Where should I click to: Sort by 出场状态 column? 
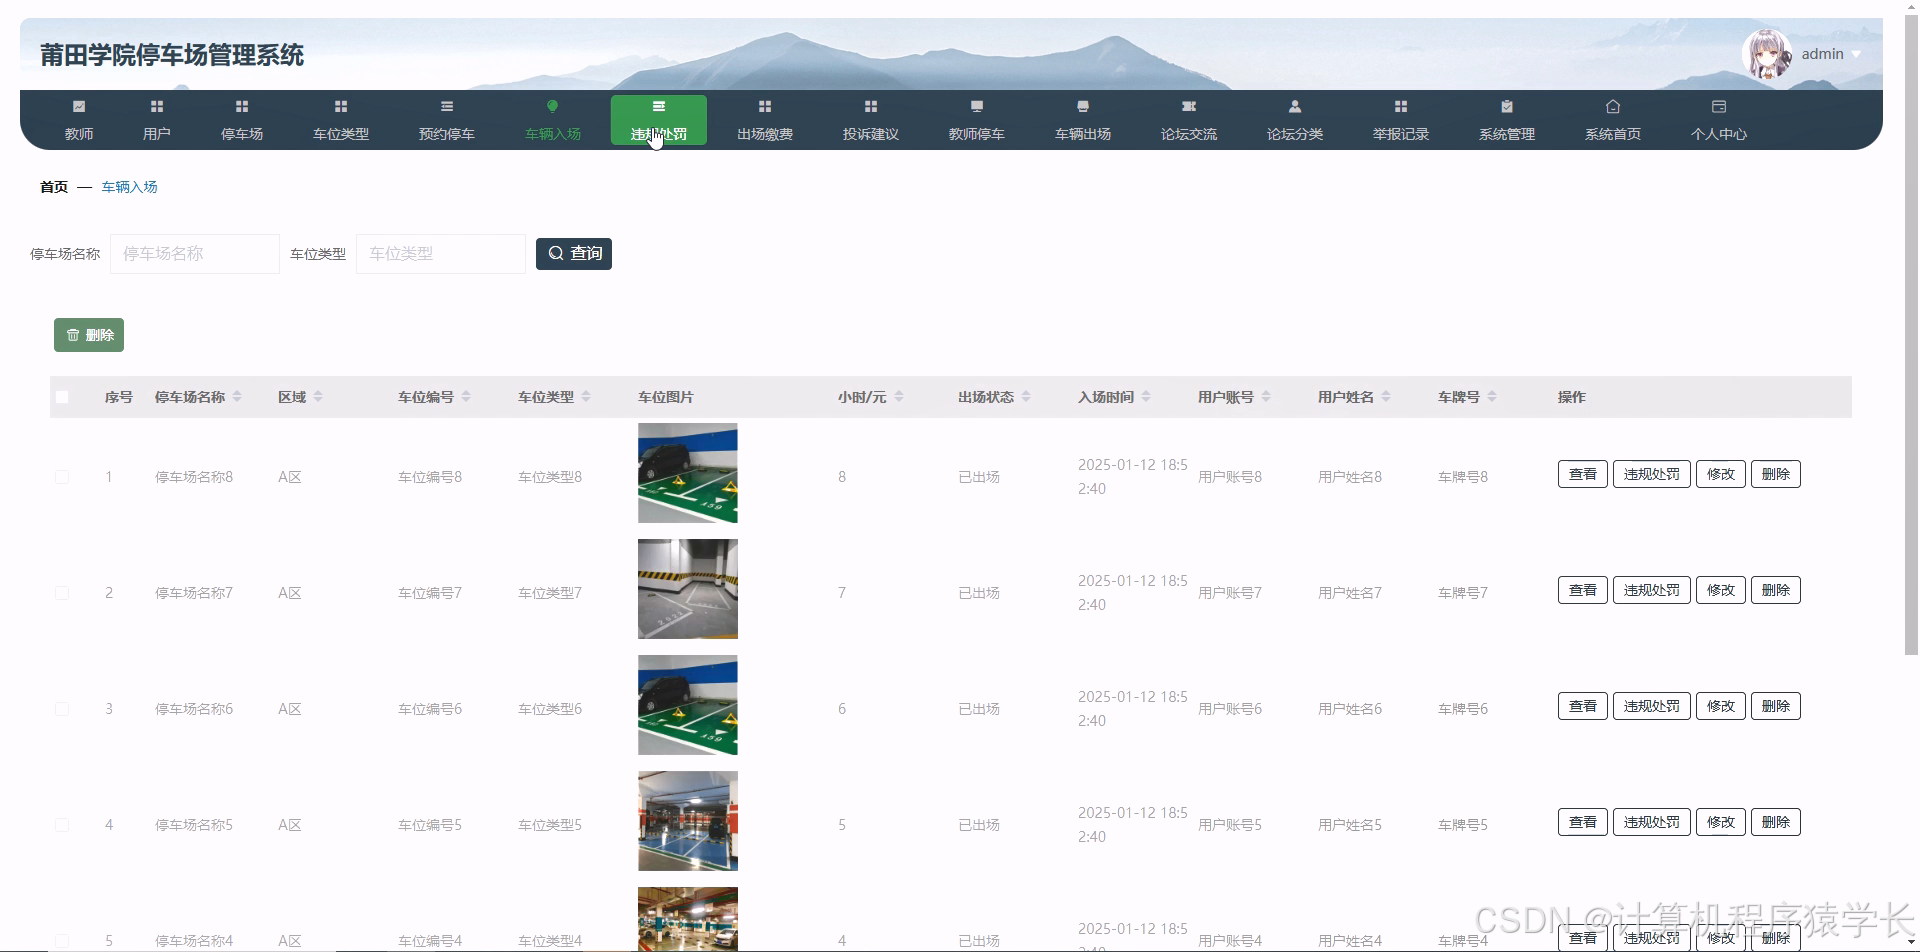1026,397
